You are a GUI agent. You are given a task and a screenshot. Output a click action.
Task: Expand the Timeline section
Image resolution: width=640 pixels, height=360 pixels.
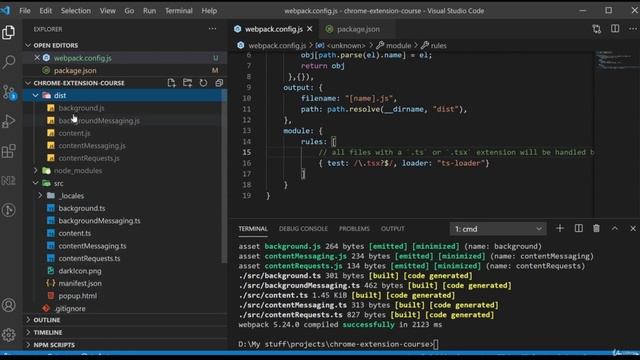tap(28, 332)
